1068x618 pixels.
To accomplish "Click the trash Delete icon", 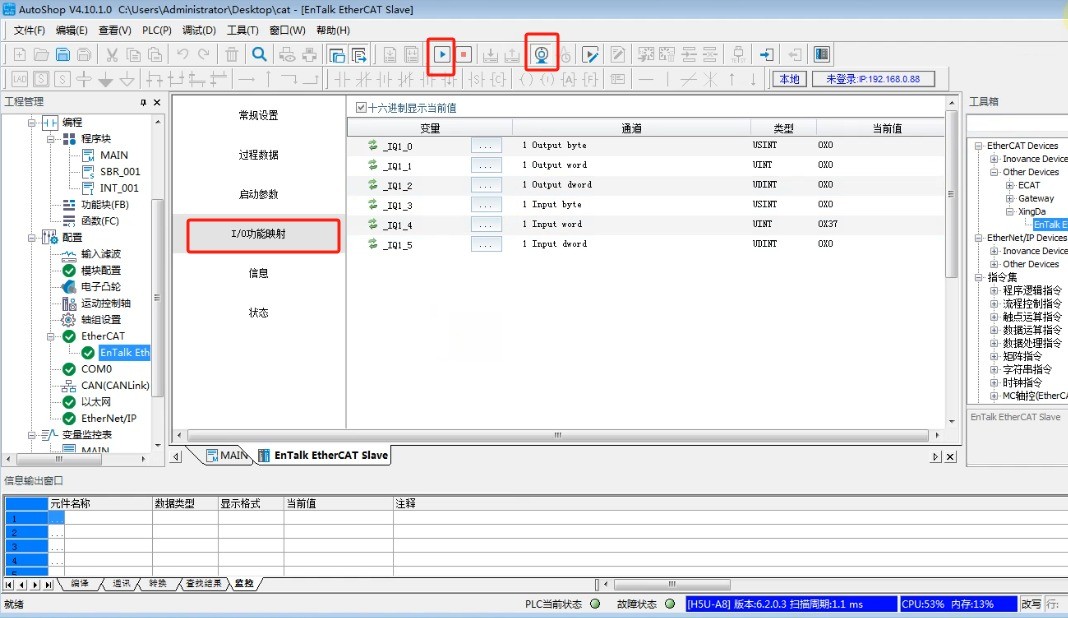I will click(232, 55).
